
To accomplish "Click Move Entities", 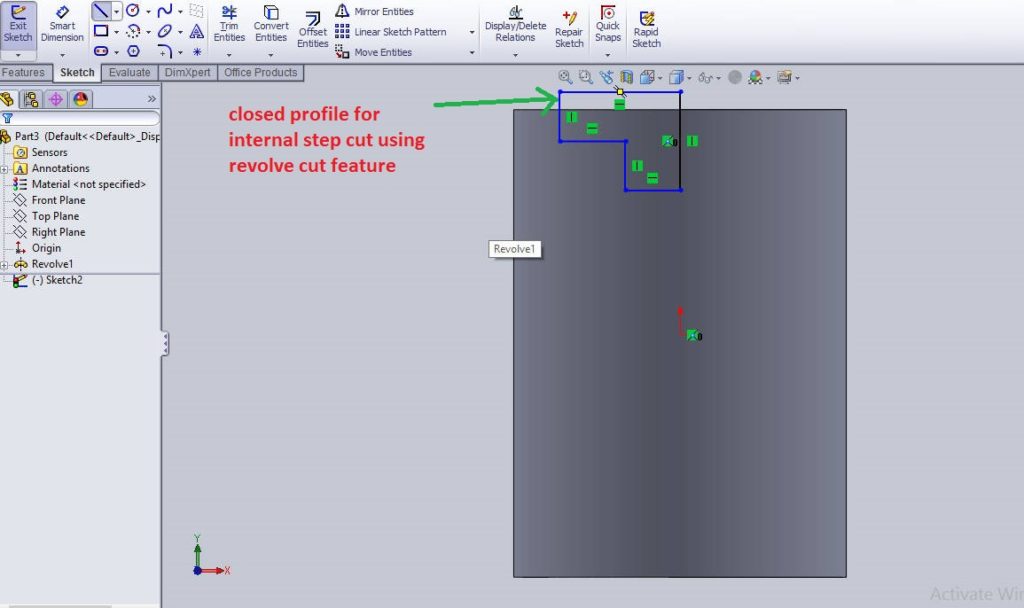I will [374, 52].
